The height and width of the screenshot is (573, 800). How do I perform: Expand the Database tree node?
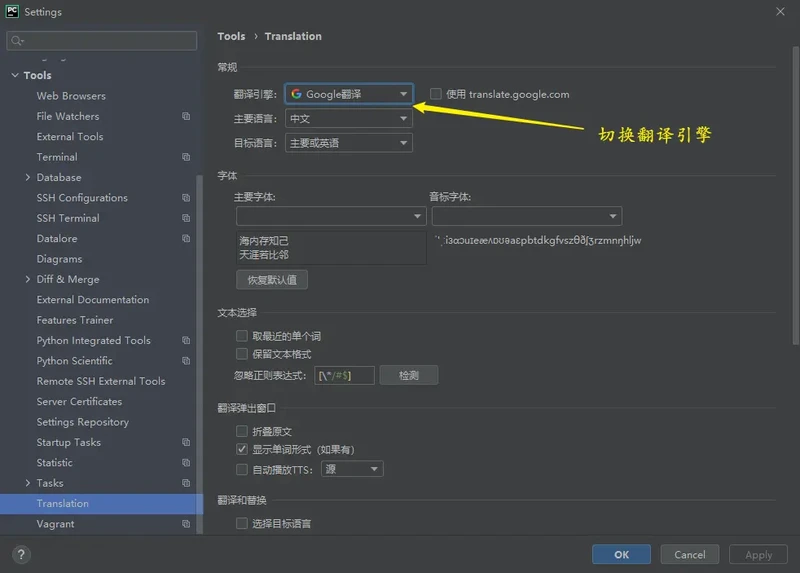click(x=27, y=178)
